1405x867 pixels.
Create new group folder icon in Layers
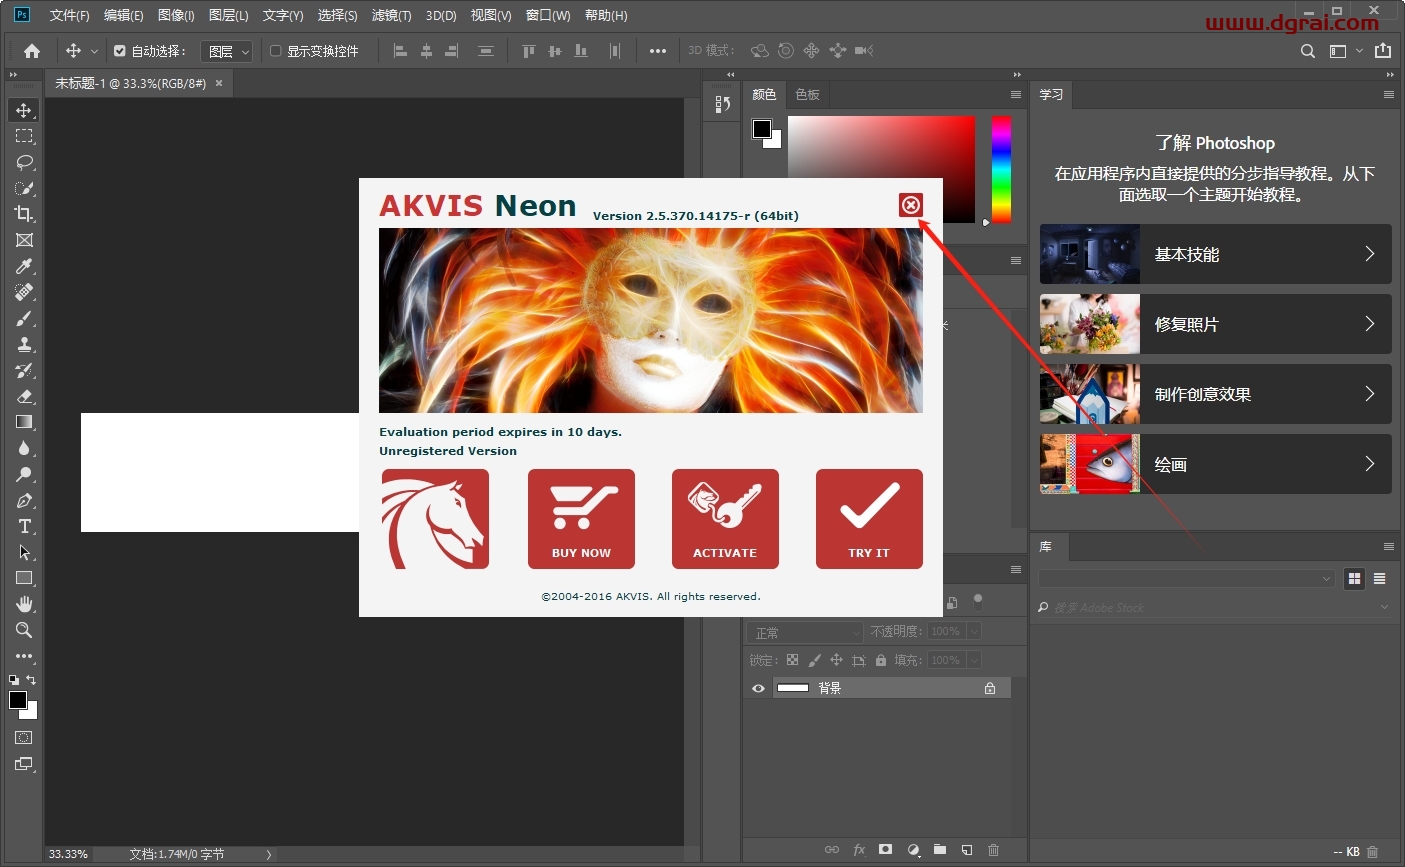click(940, 850)
